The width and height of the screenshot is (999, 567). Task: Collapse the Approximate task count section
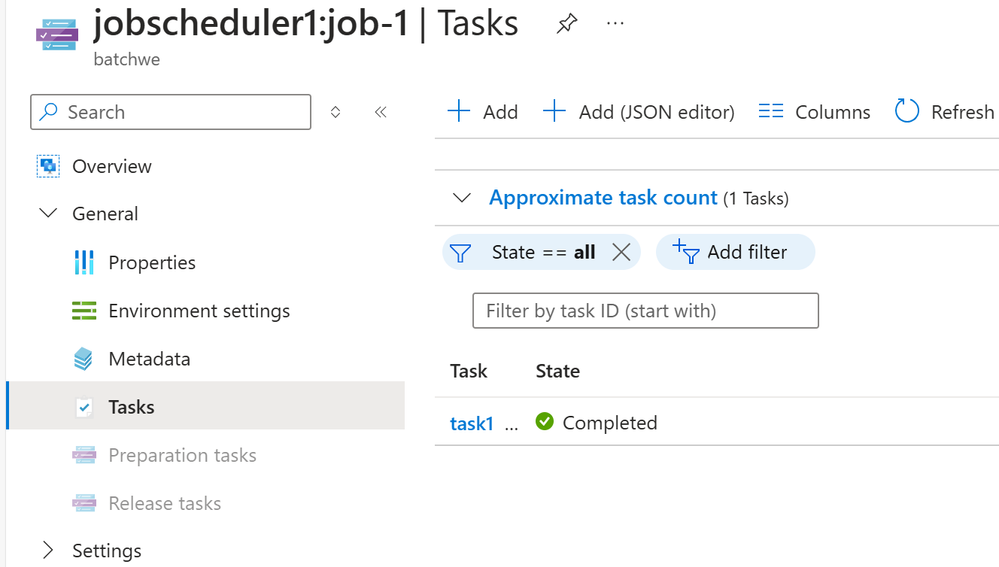coord(462,197)
